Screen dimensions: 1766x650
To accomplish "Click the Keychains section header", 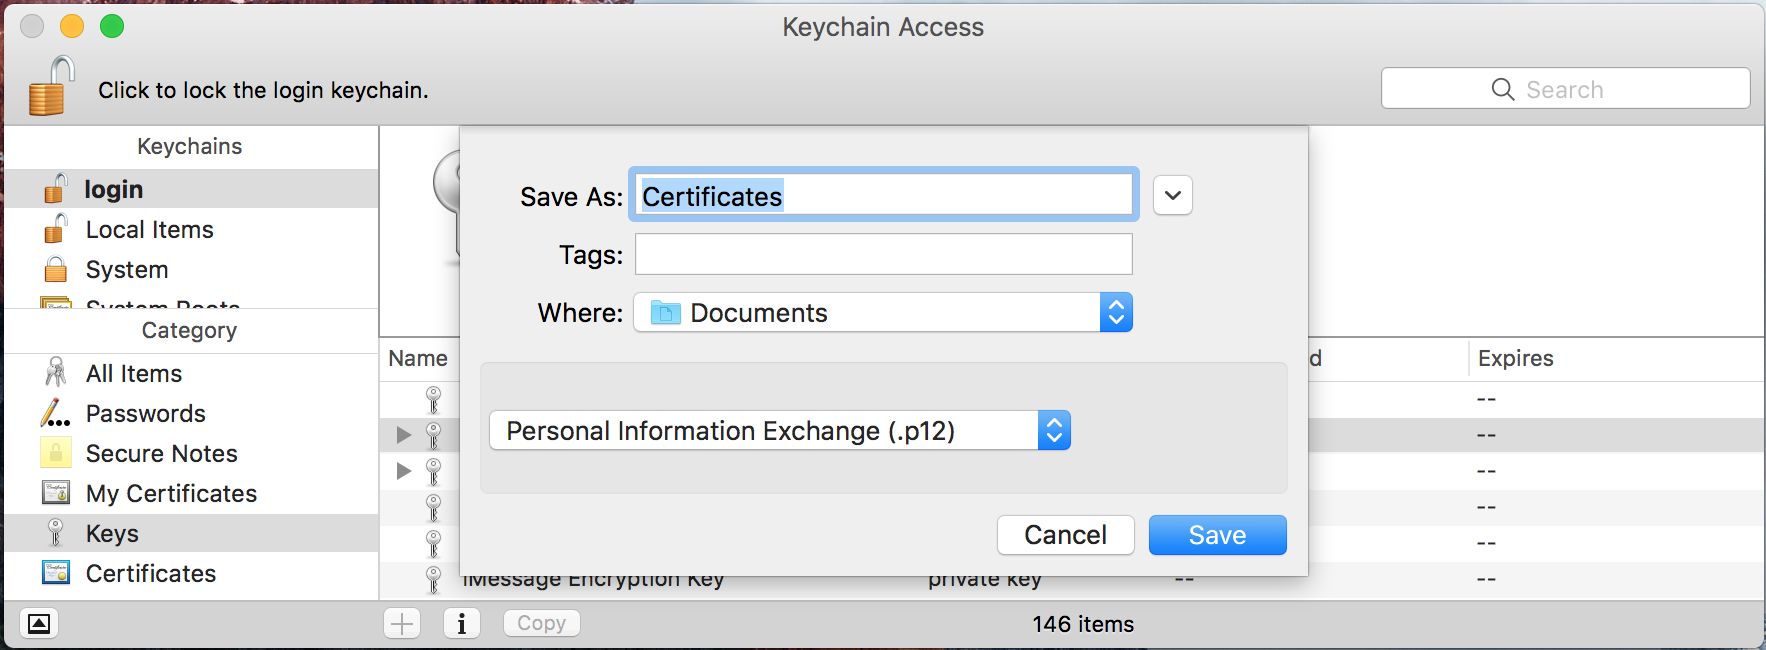I will click(190, 146).
